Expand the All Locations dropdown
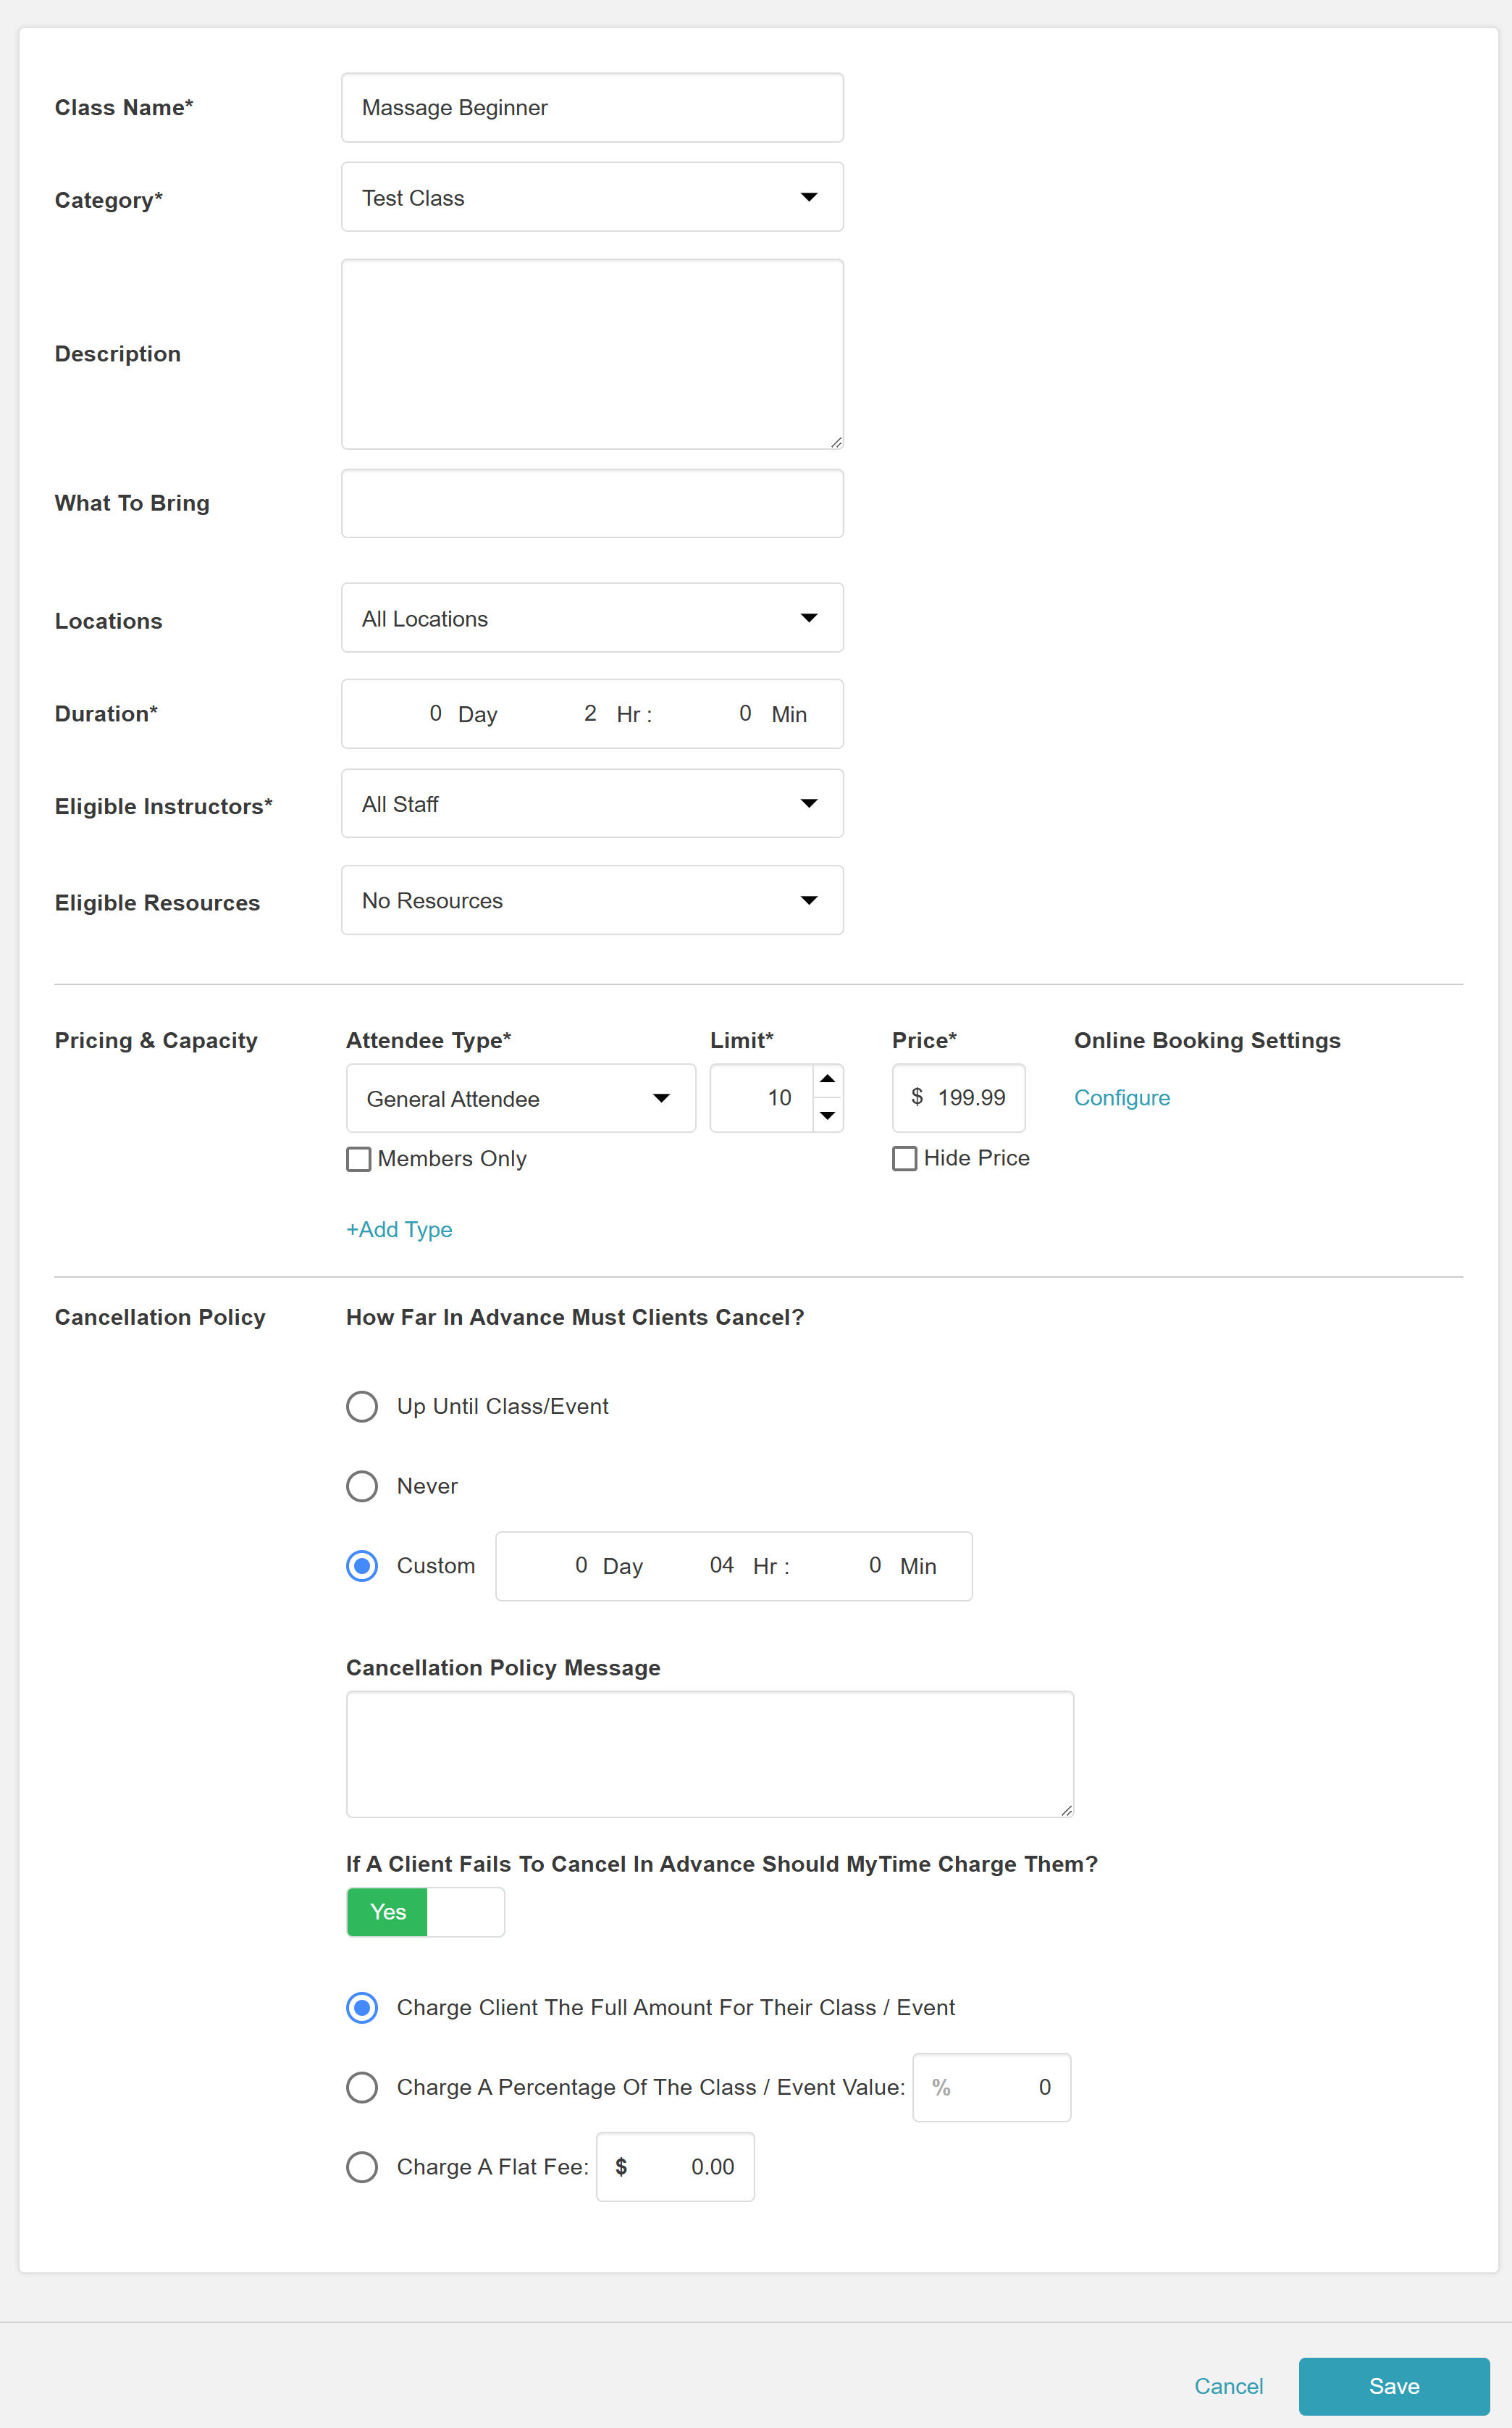 (592, 618)
